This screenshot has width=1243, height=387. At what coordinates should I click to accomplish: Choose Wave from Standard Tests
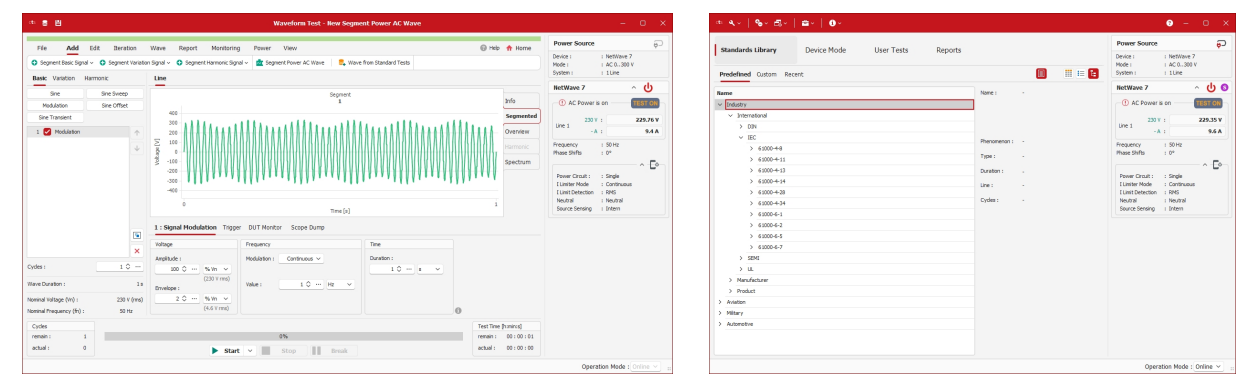coord(376,62)
